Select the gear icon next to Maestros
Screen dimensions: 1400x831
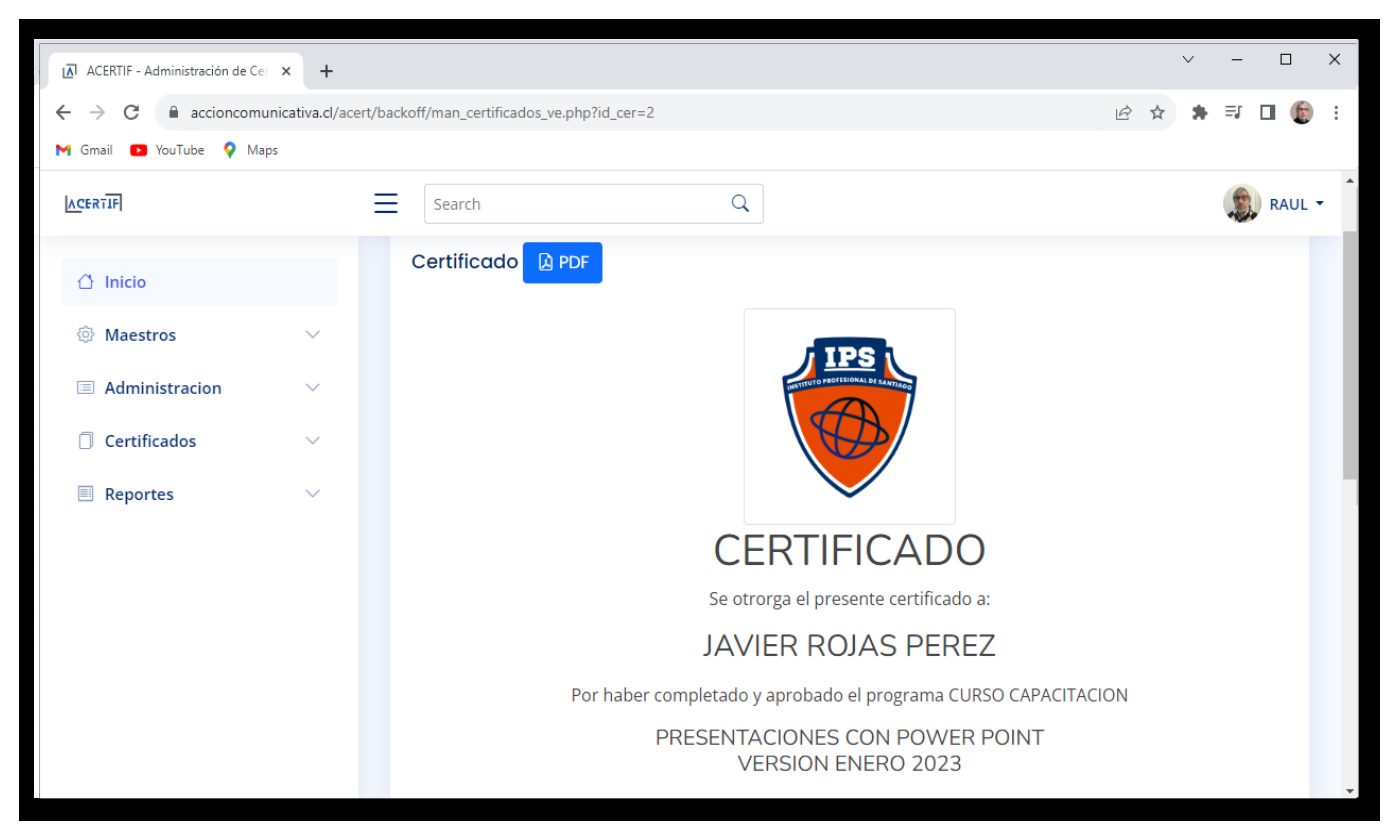(86, 334)
